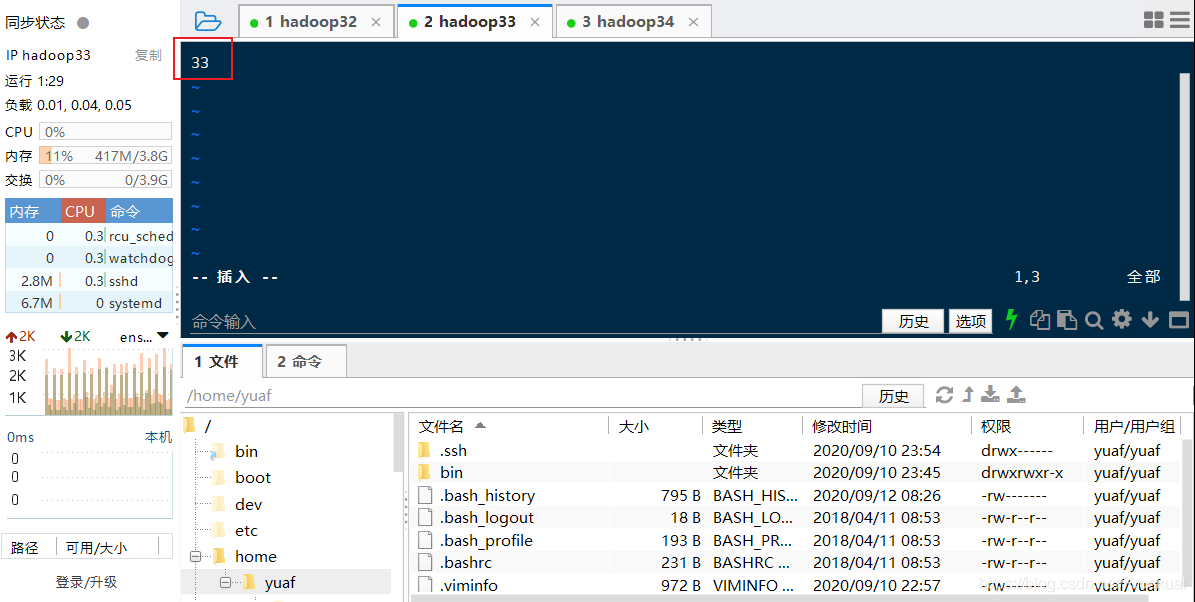Collapse the home folder tree node
Viewport: 1195px width, 602px height.
(195, 557)
